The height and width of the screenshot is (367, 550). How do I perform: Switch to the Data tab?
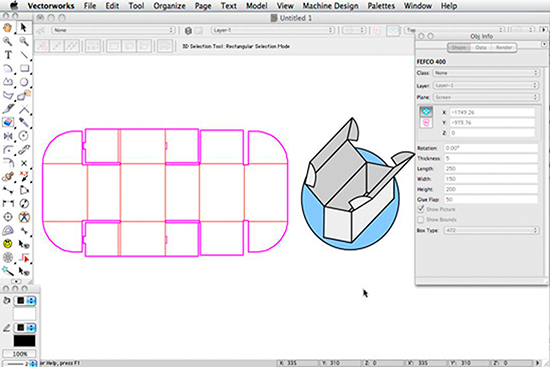point(481,47)
